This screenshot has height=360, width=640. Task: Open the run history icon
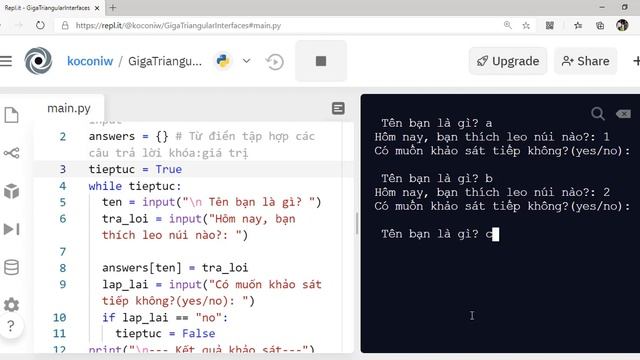click(274, 62)
